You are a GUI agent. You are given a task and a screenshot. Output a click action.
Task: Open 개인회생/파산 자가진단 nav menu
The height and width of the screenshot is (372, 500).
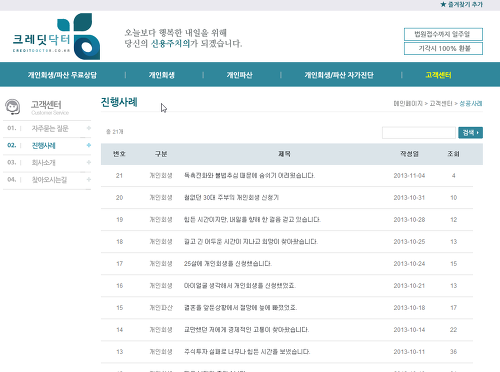[339, 75]
